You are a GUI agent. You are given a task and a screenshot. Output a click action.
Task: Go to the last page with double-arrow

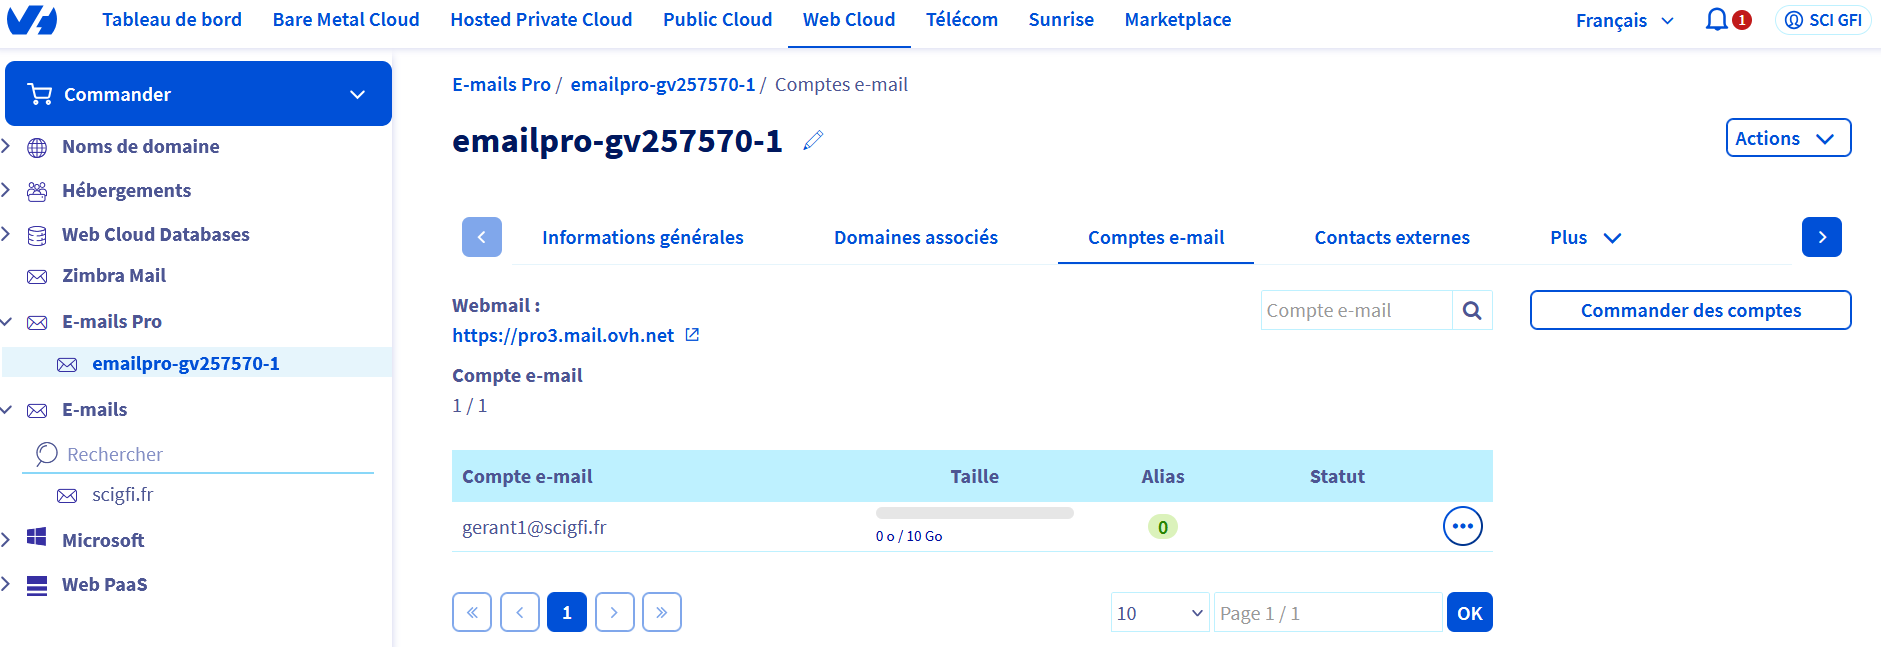point(662,612)
